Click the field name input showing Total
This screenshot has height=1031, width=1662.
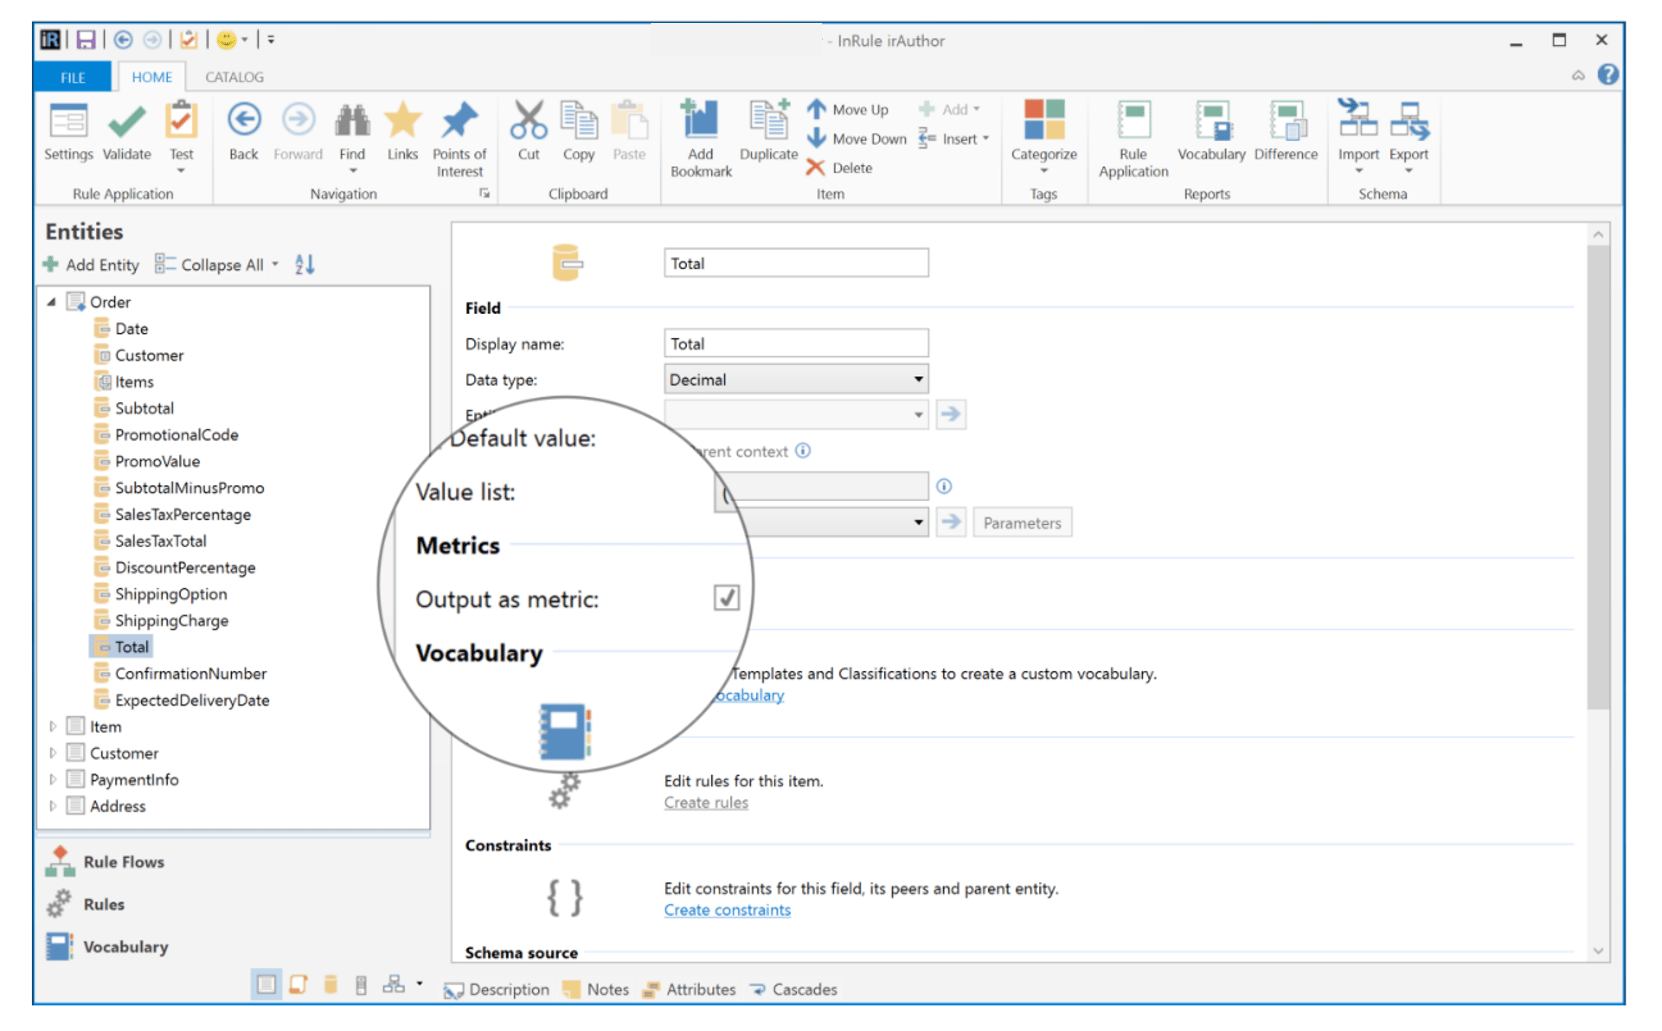point(796,263)
